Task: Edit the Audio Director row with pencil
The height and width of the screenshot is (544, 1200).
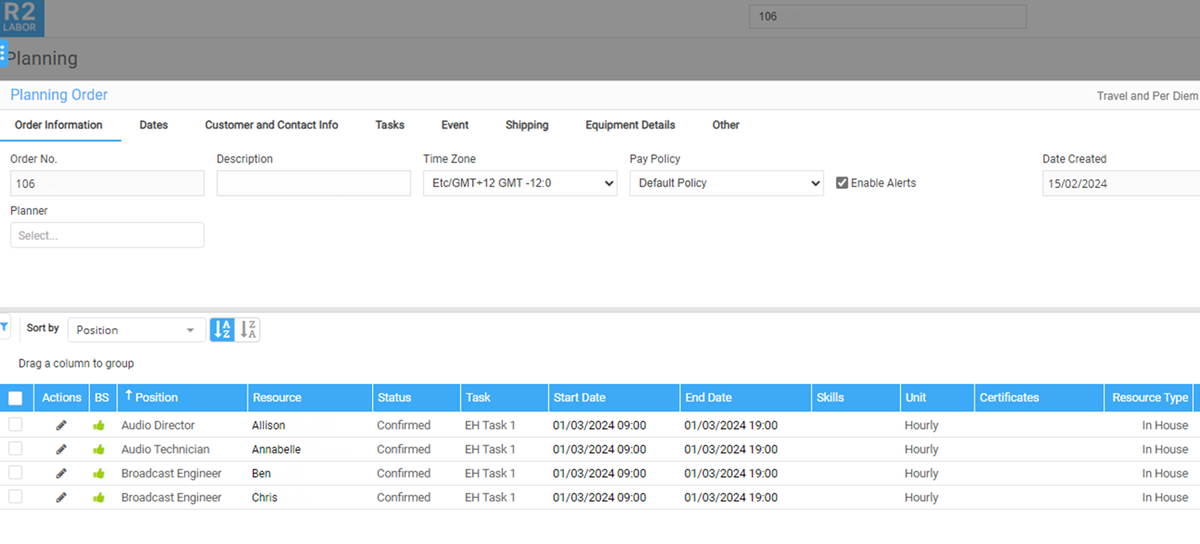Action: coord(61,426)
